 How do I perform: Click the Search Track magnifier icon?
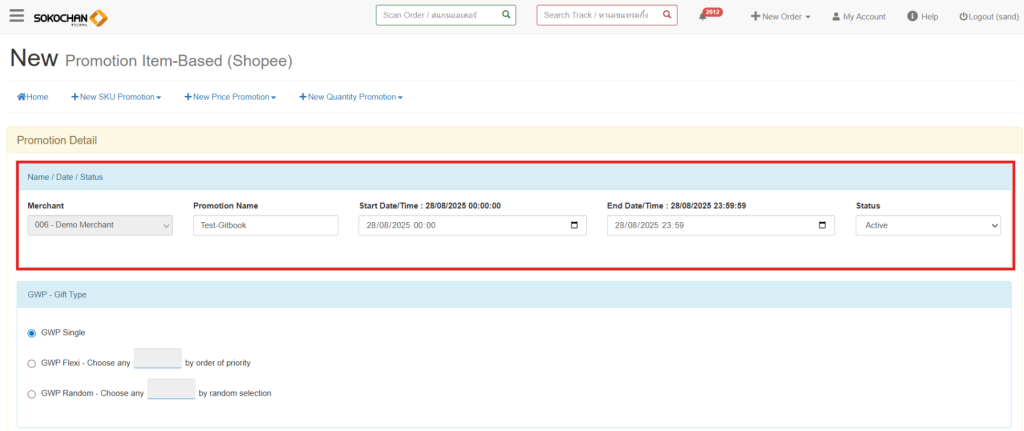click(667, 15)
